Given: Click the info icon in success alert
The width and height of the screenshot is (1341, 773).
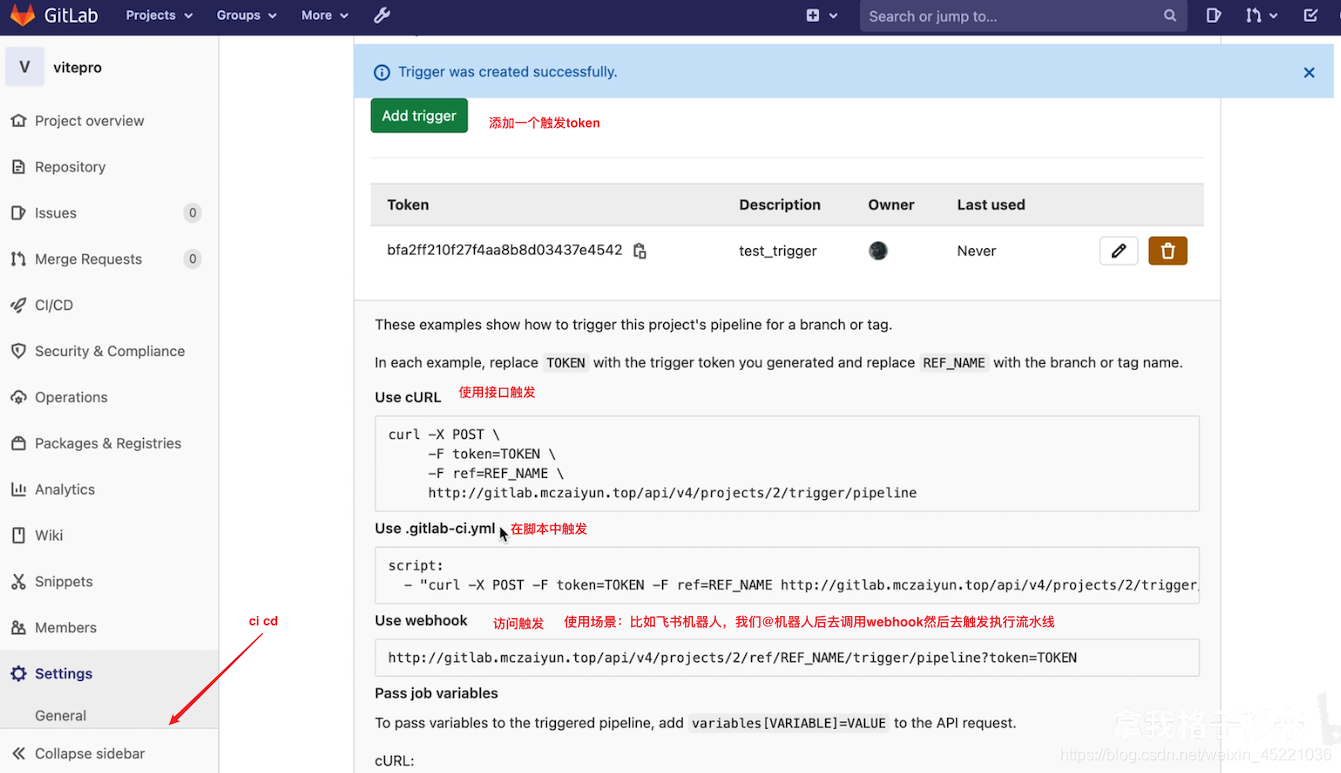Looking at the screenshot, I should point(382,72).
